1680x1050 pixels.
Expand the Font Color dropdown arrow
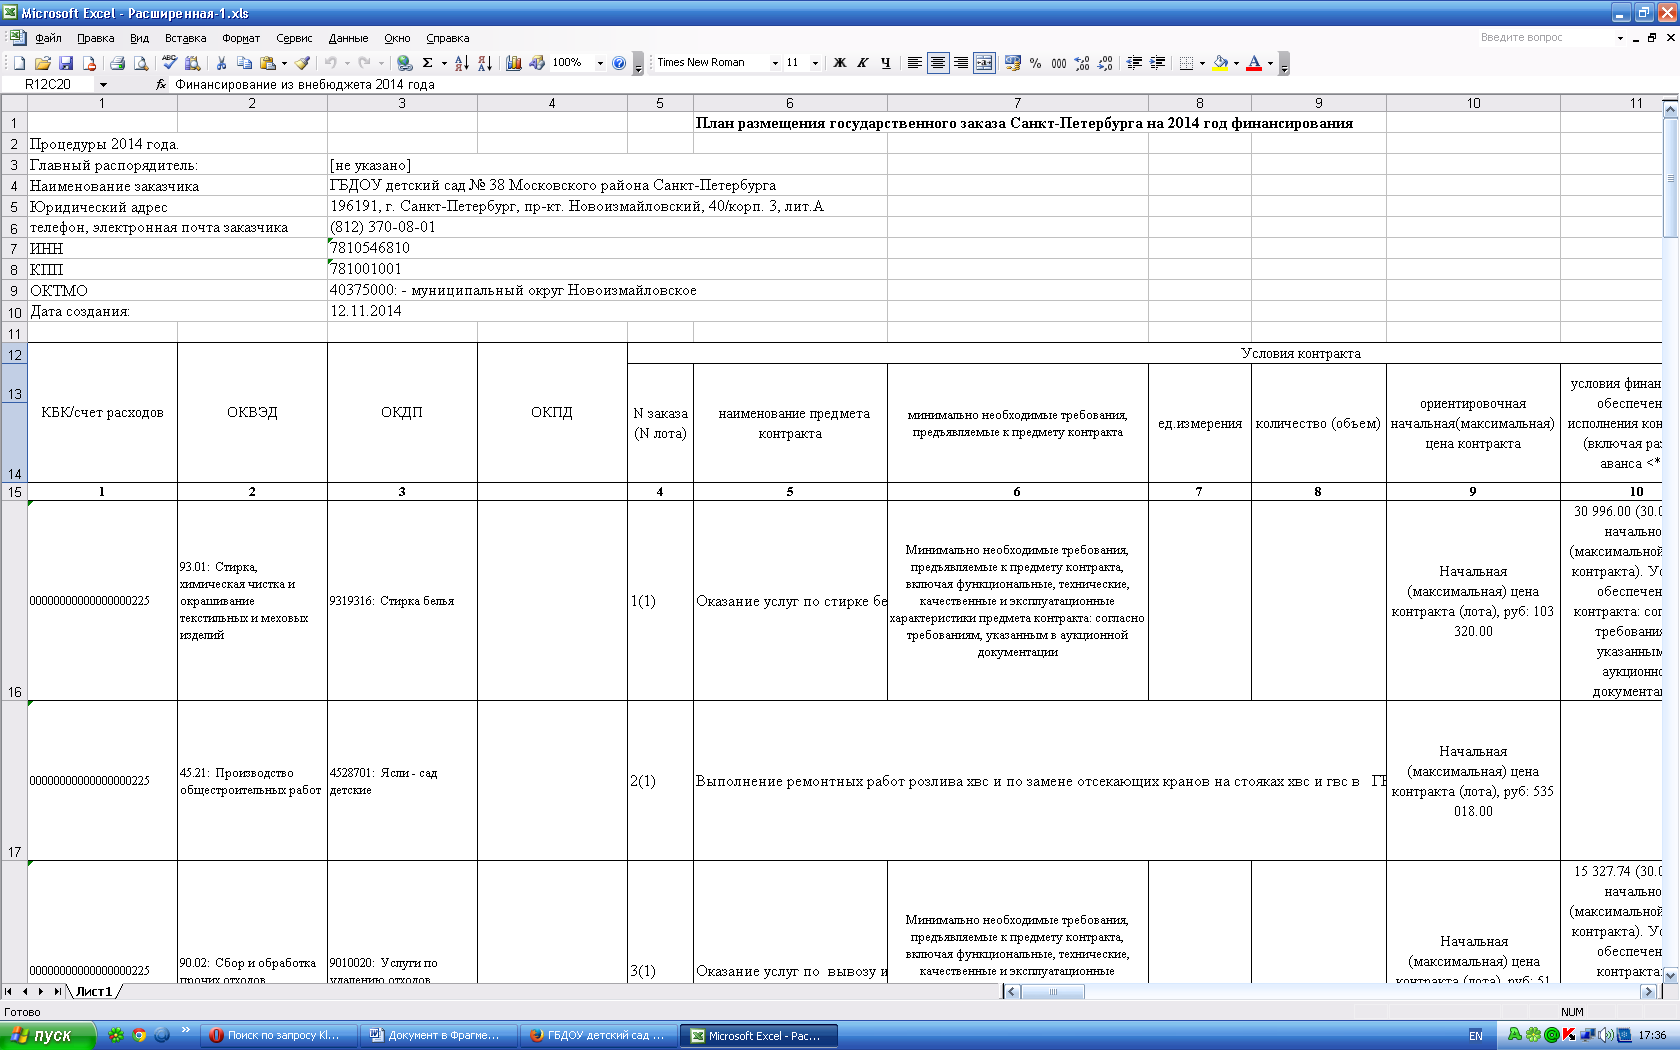click(x=1270, y=63)
